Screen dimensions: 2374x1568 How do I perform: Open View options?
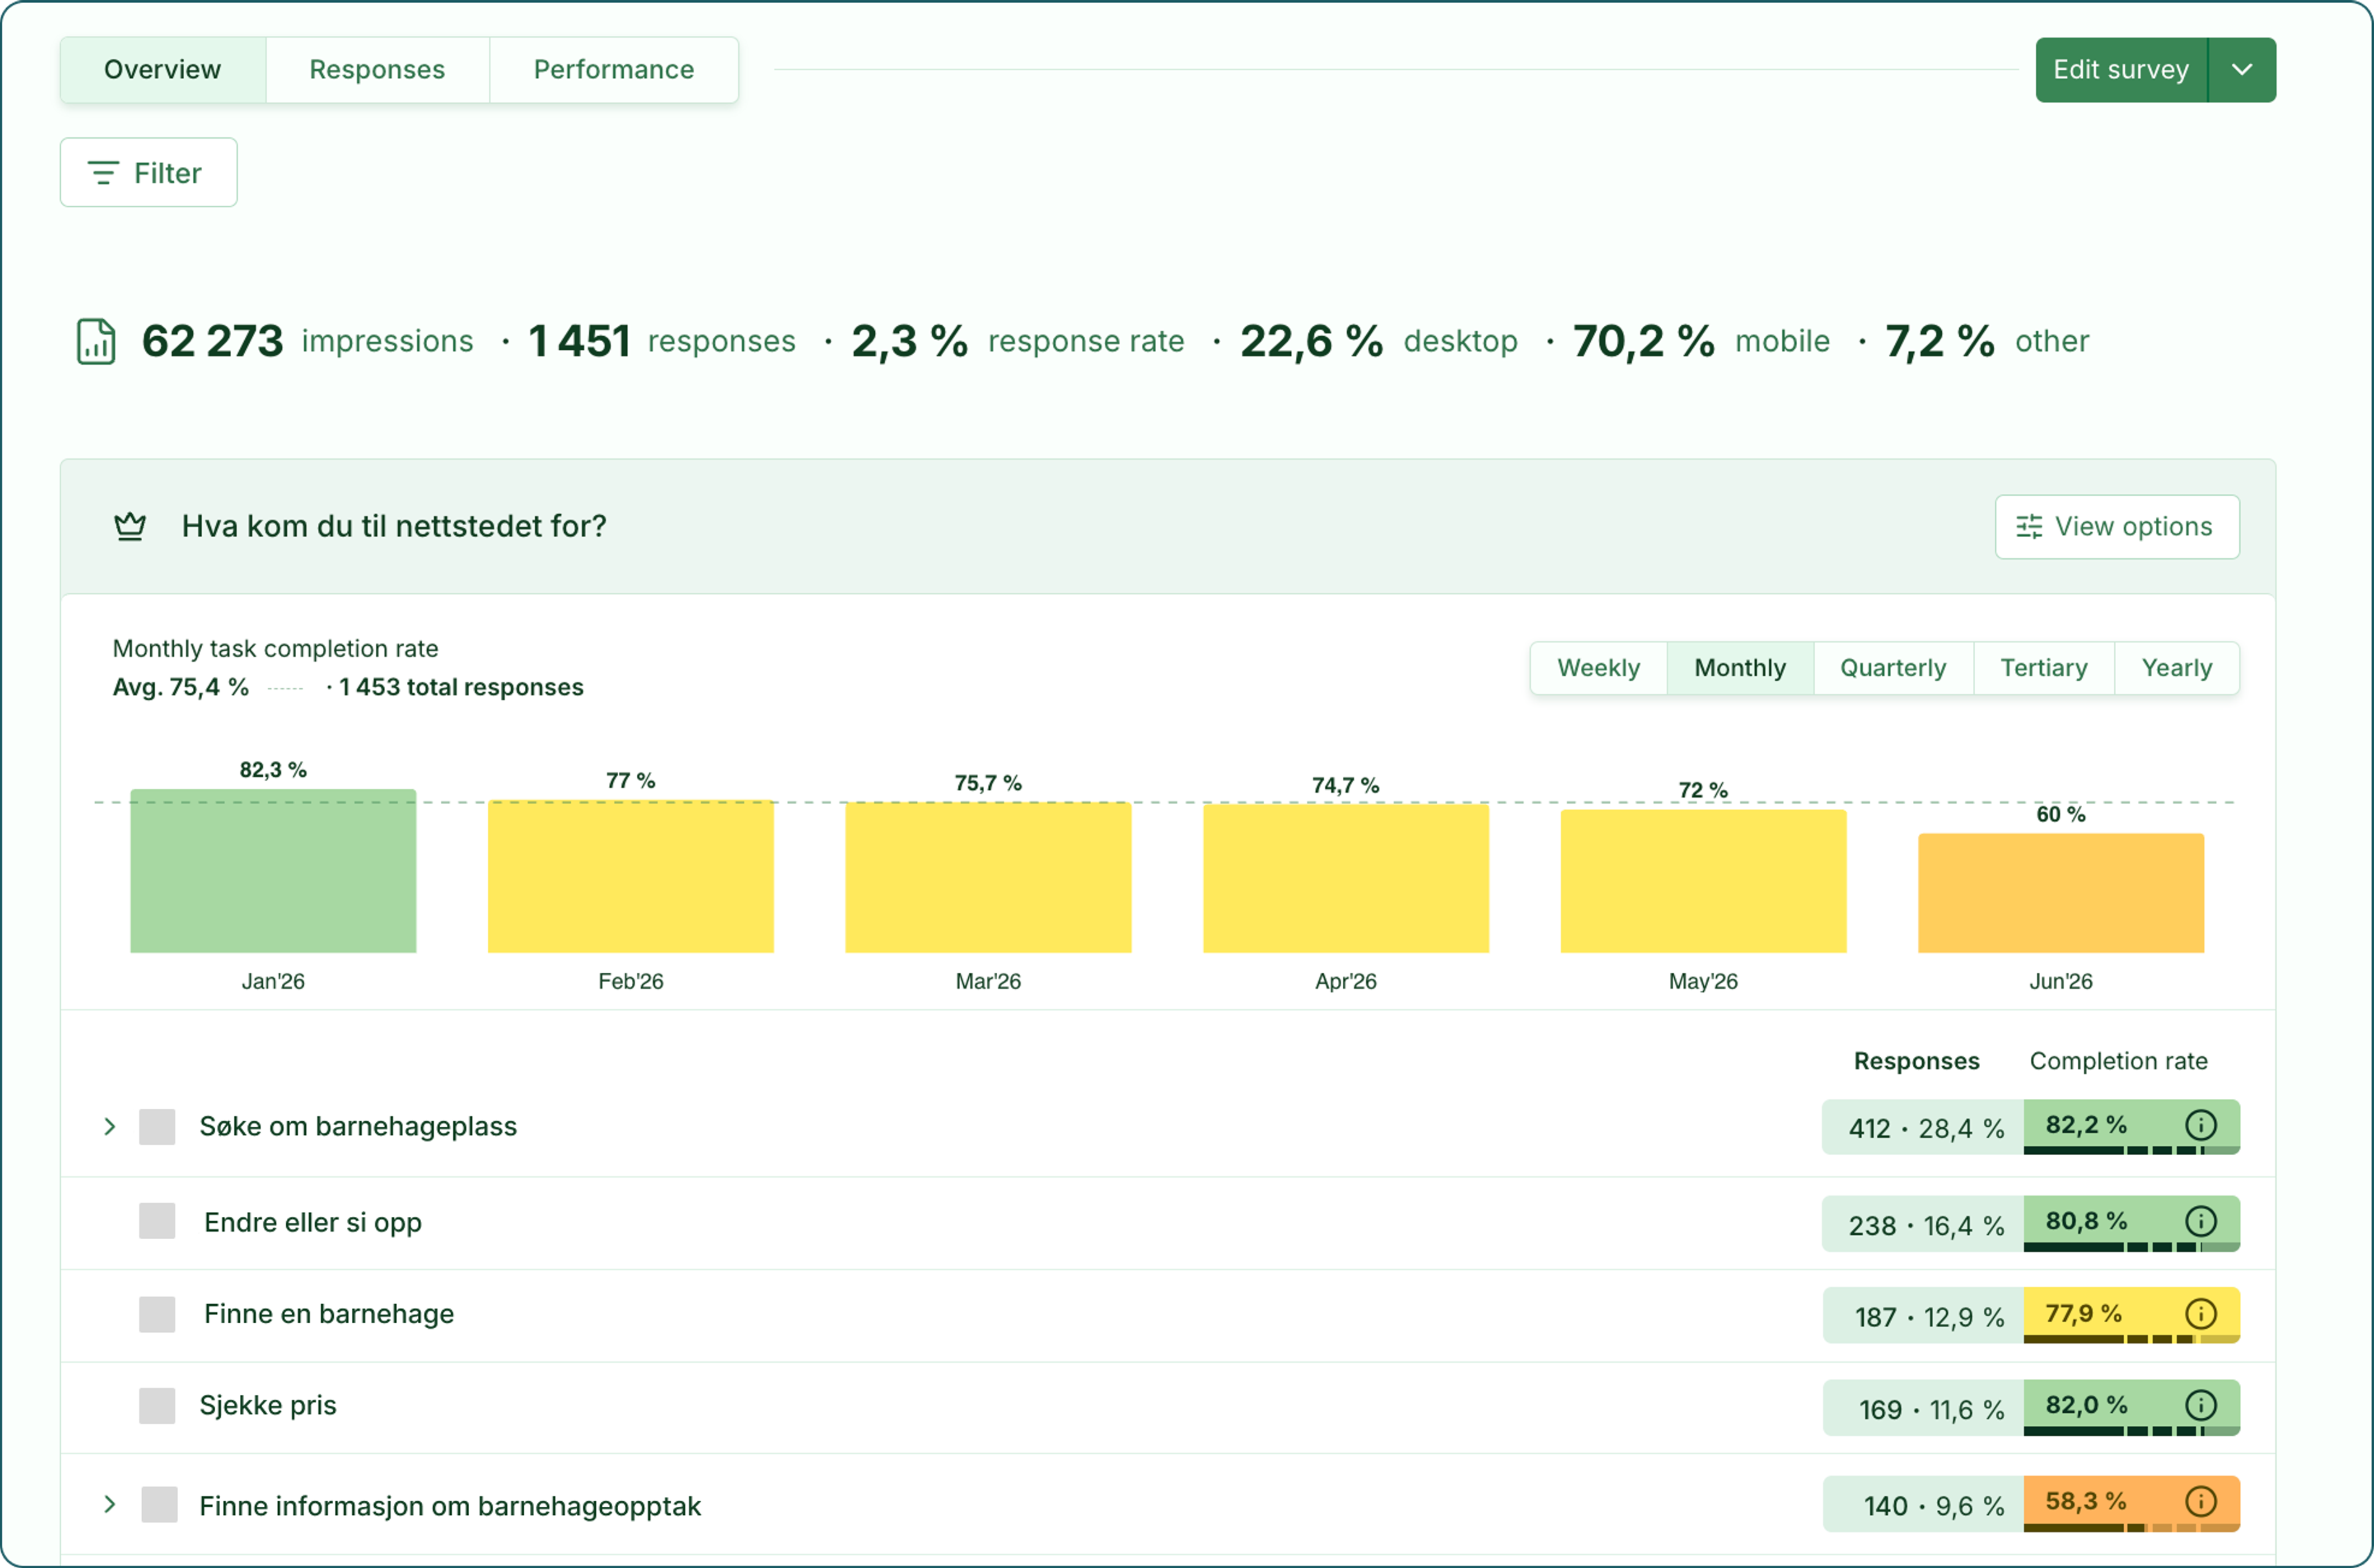(2117, 527)
